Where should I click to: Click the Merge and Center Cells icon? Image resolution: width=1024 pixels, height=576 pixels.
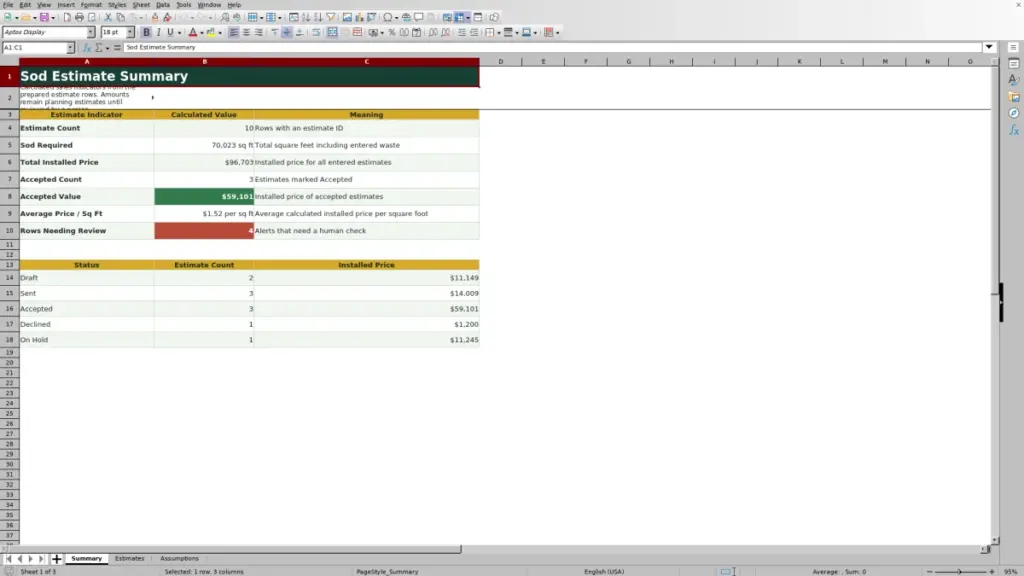[332, 32]
